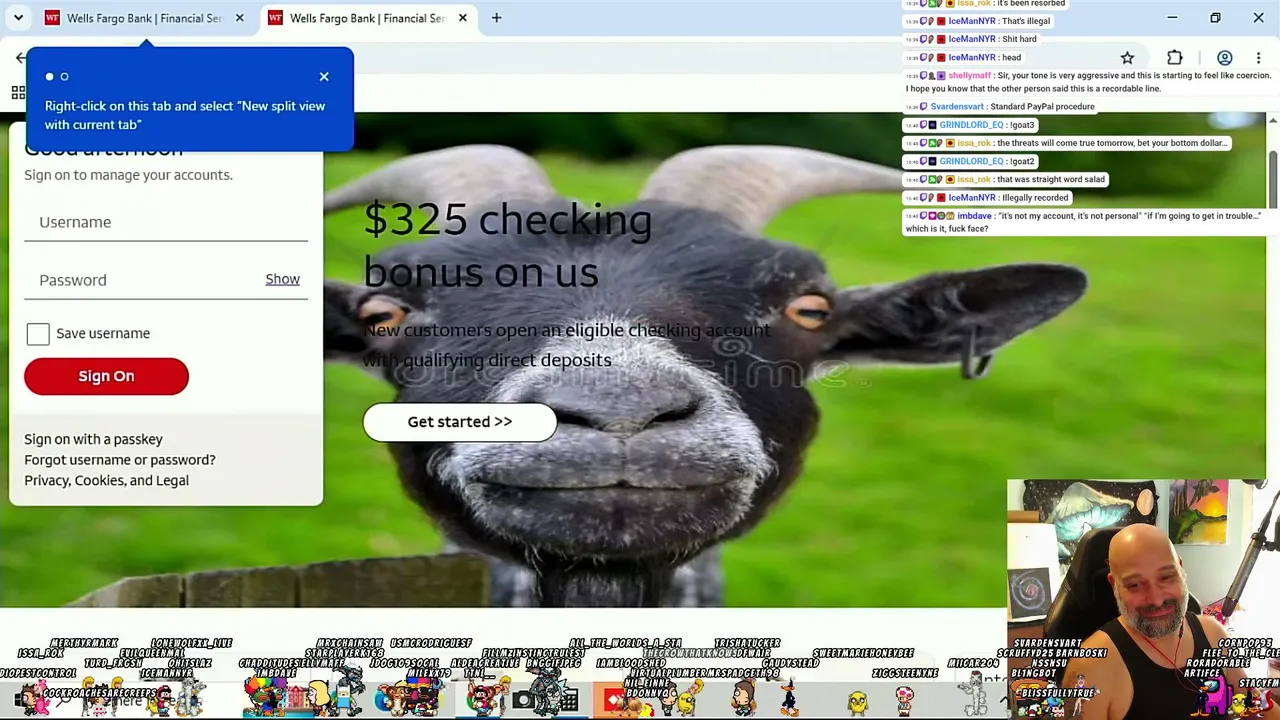Close the active Wells Fargo tab
The width and height of the screenshot is (1280, 720).
tap(462, 18)
